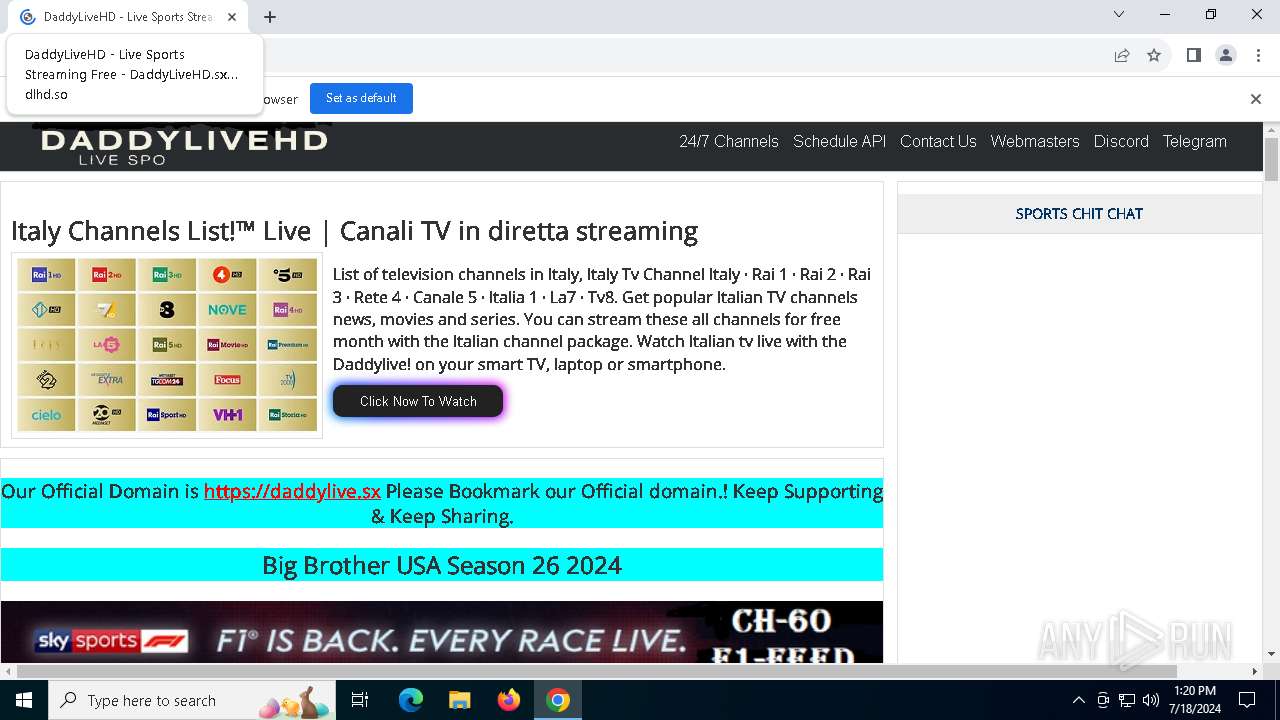Screen dimensions: 1280x720
Task: Open the Chrome profile avatar icon
Action: (x=1226, y=55)
